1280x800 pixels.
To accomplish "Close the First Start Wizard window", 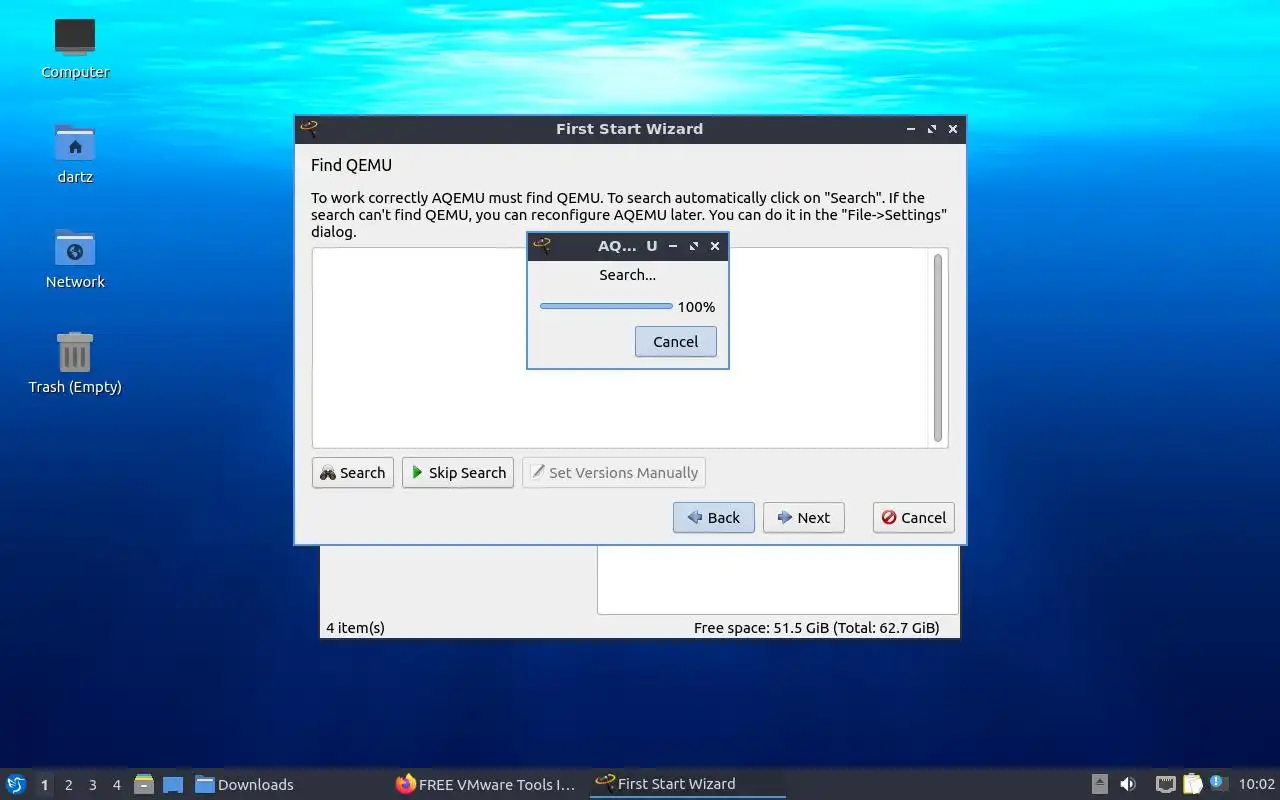I will click(x=953, y=129).
